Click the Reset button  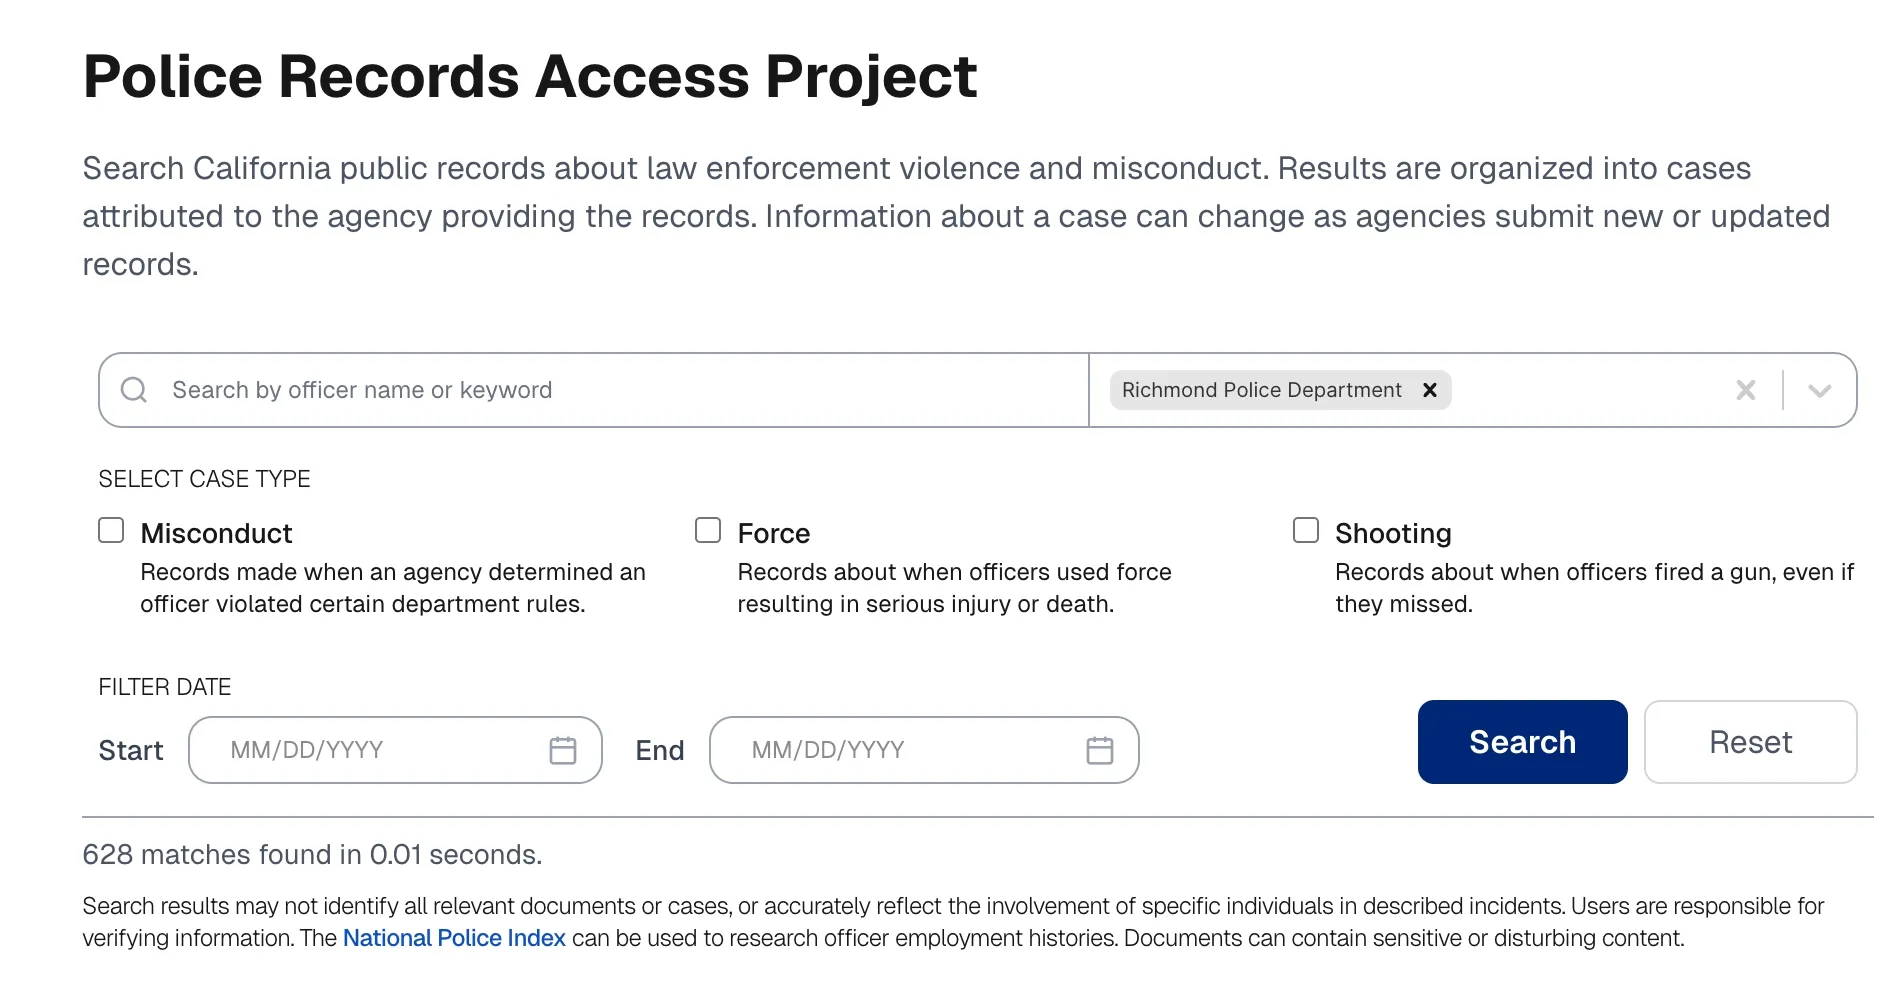(x=1750, y=742)
